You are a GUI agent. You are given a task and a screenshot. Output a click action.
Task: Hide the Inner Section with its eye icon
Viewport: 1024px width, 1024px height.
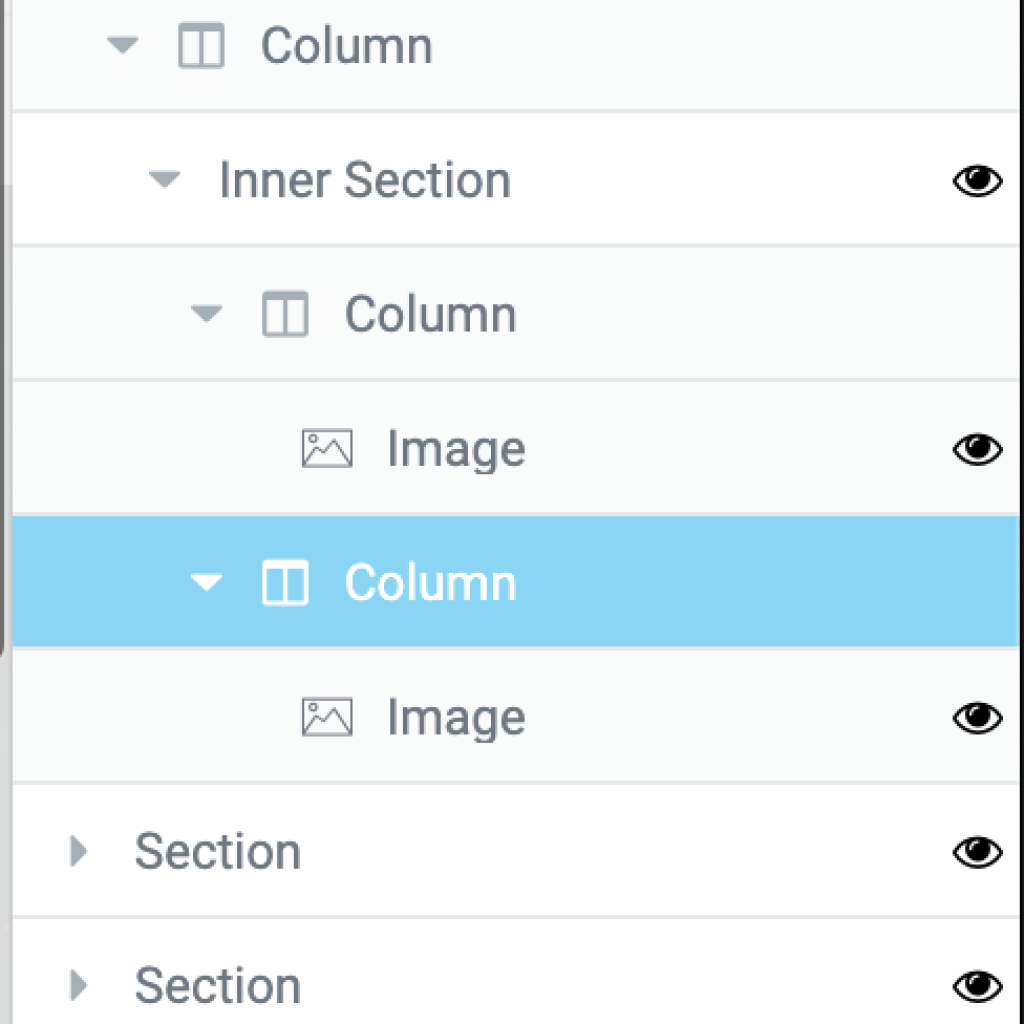(977, 181)
